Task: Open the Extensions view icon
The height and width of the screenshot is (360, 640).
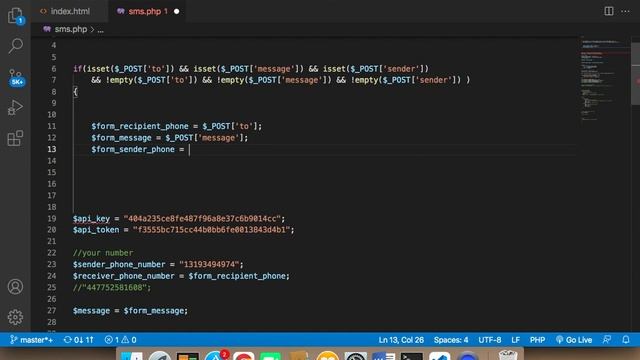Action: coord(16,138)
